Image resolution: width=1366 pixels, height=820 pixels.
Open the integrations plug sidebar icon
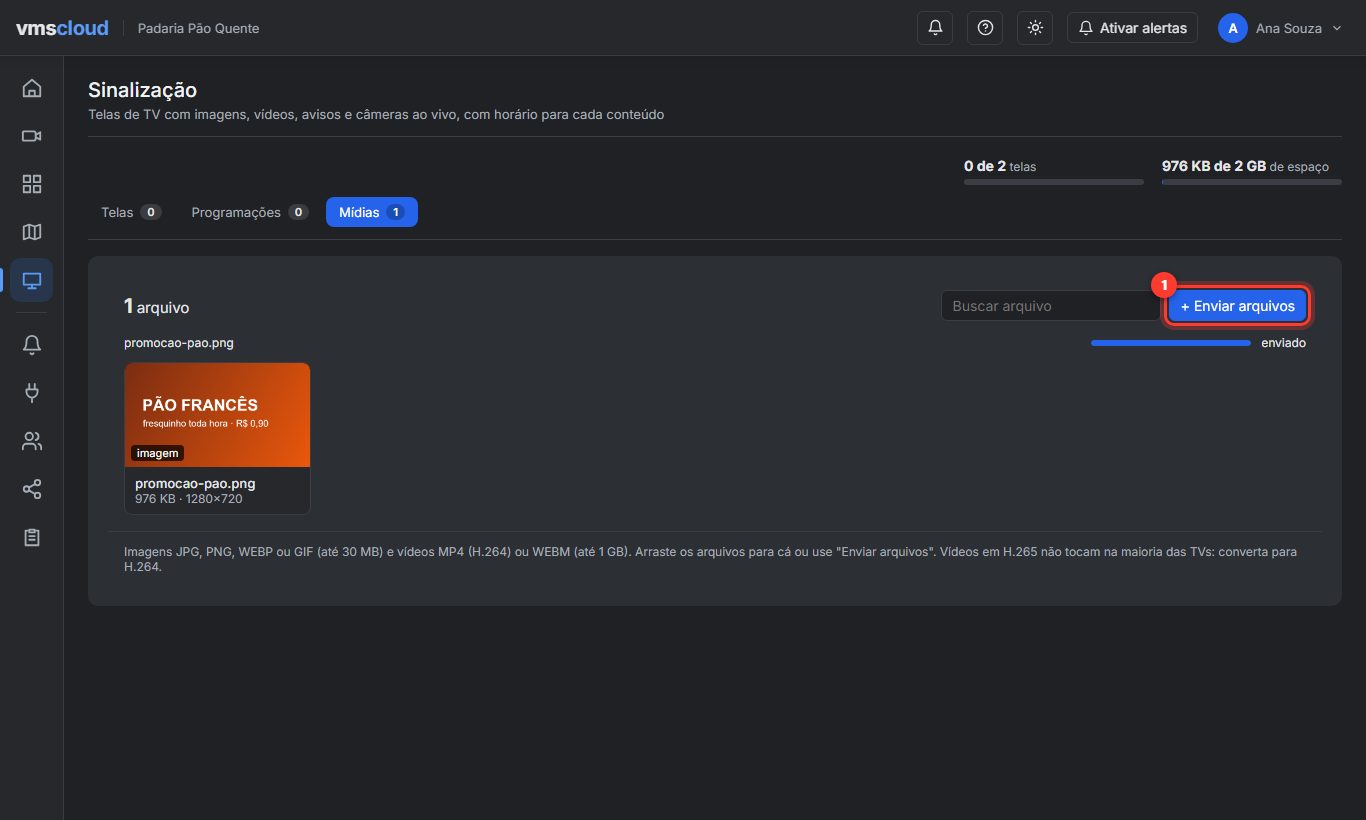tap(32, 393)
